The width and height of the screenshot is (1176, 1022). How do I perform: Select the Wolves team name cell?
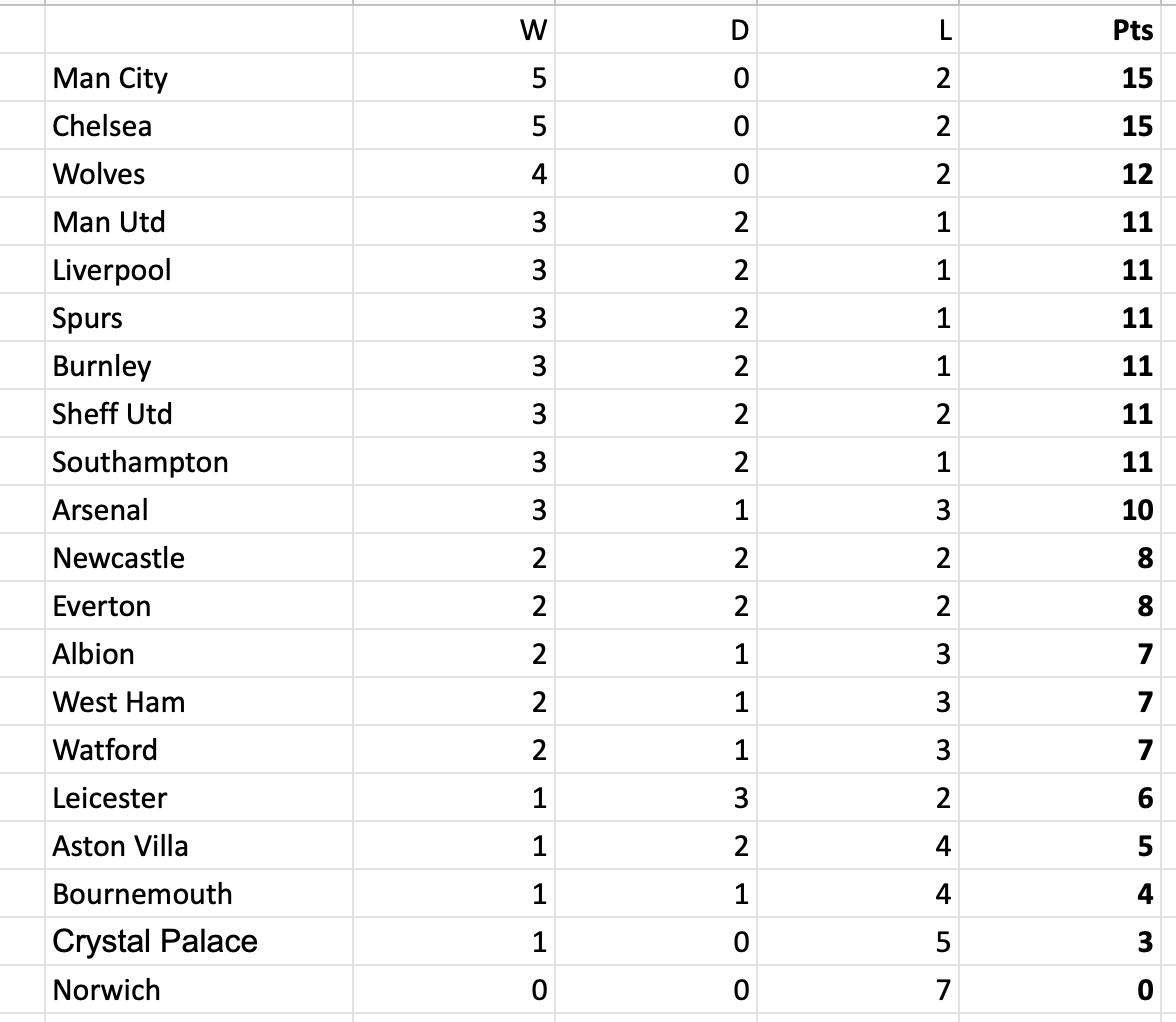[199, 173]
